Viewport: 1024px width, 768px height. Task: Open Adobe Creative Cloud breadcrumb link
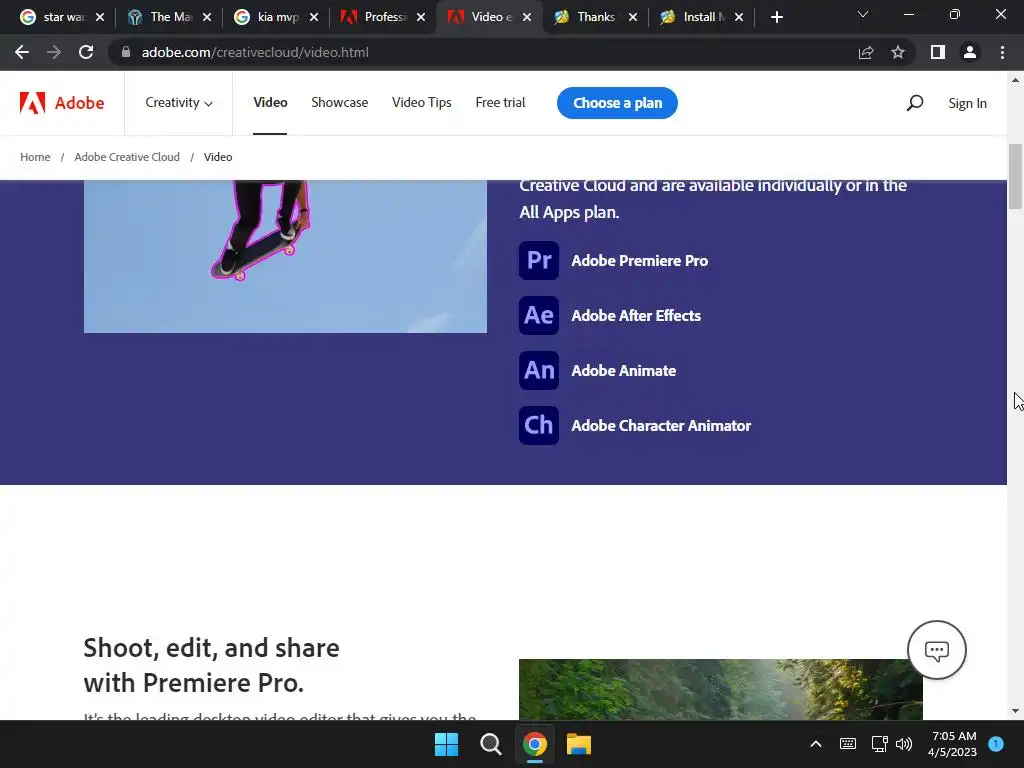pos(127,157)
